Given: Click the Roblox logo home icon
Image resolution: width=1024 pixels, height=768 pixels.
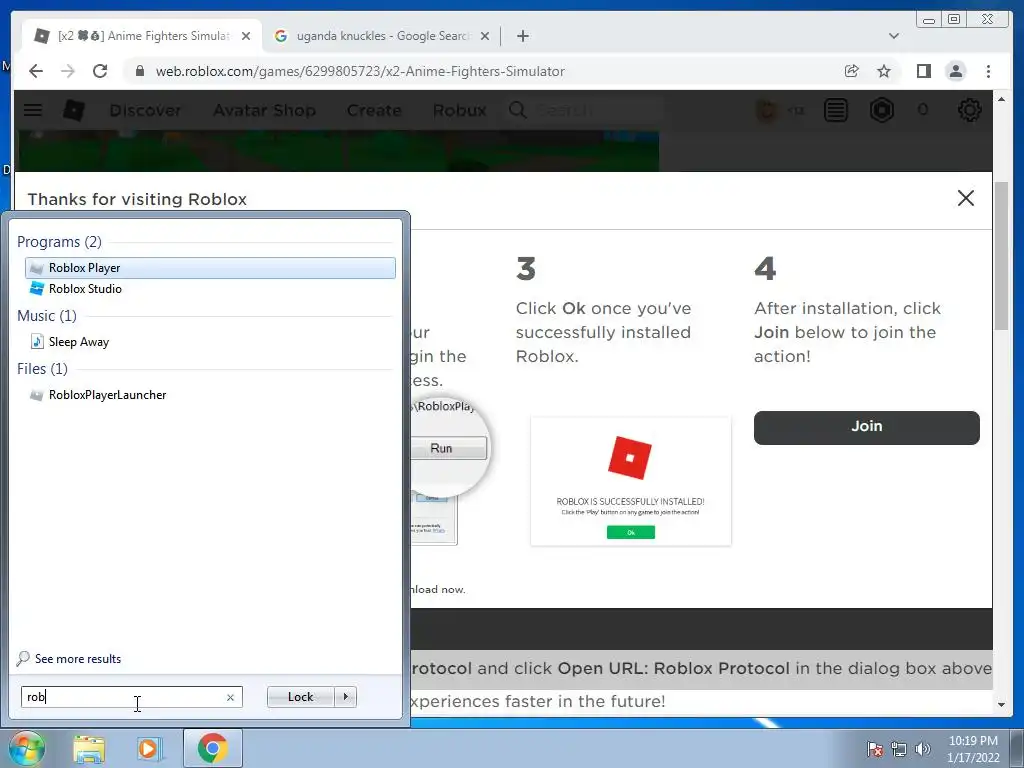Looking at the screenshot, I should [x=73, y=110].
